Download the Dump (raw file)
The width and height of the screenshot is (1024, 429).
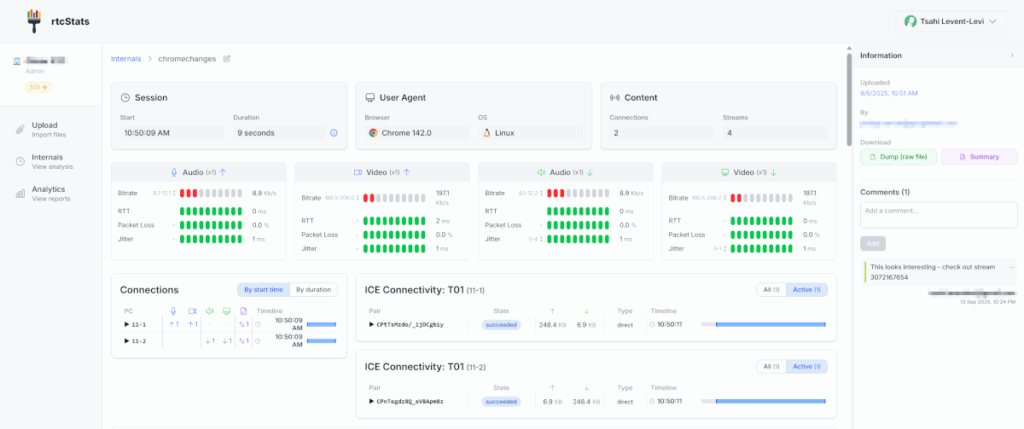coord(898,157)
